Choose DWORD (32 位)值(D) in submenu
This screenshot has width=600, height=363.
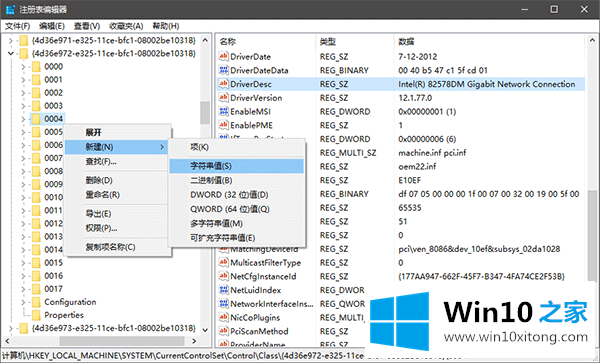point(236,195)
